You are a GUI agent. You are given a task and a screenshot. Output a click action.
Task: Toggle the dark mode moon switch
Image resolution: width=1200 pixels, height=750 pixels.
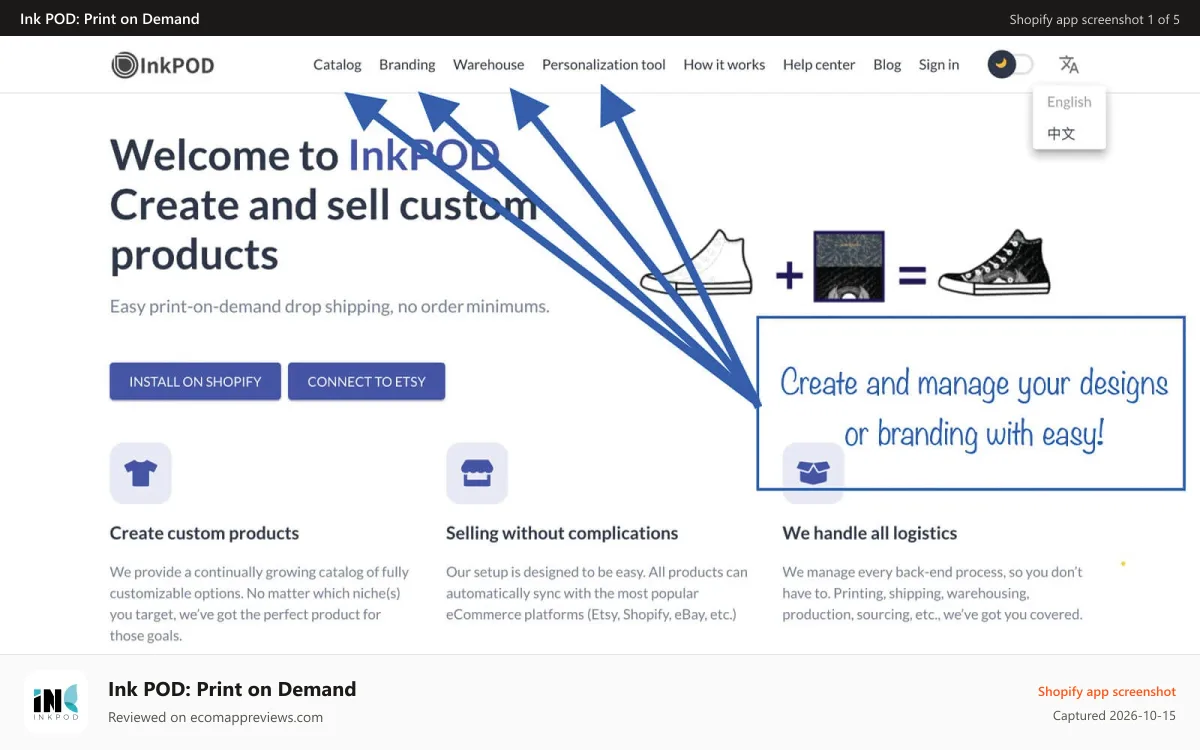pyautogui.click(x=1010, y=65)
